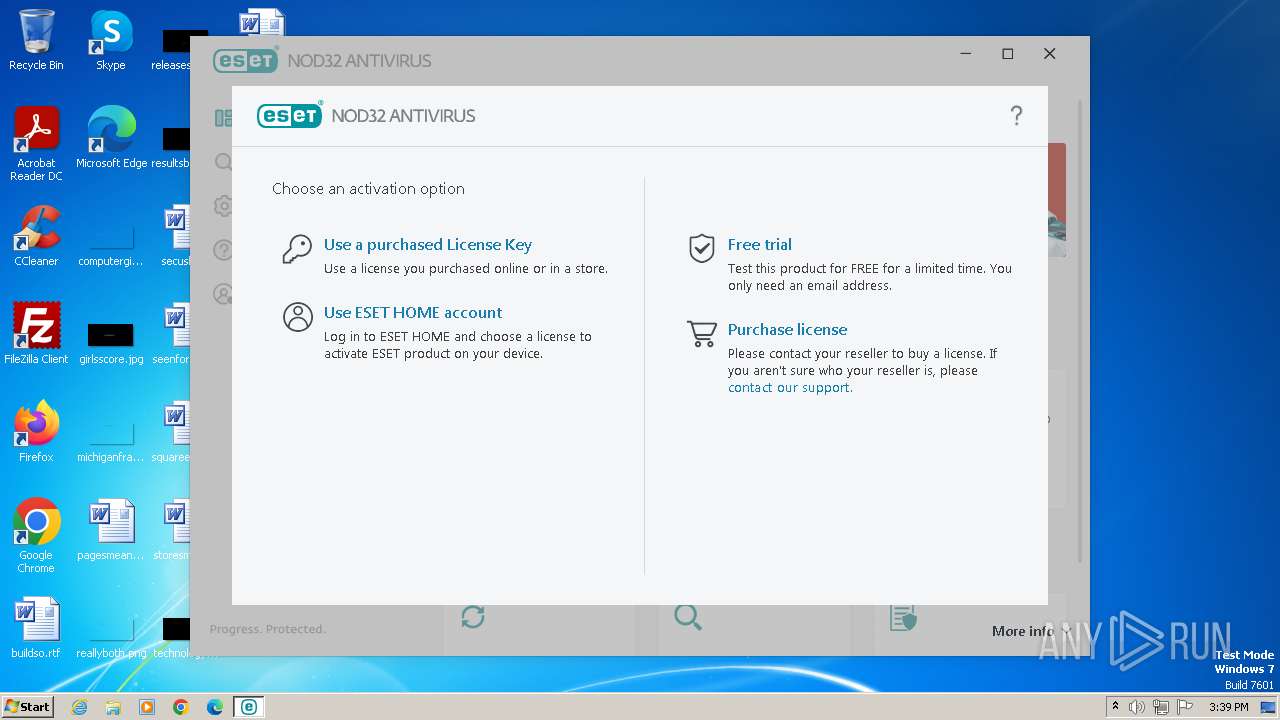Open the Computer scan sidebar icon

point(223,162)
